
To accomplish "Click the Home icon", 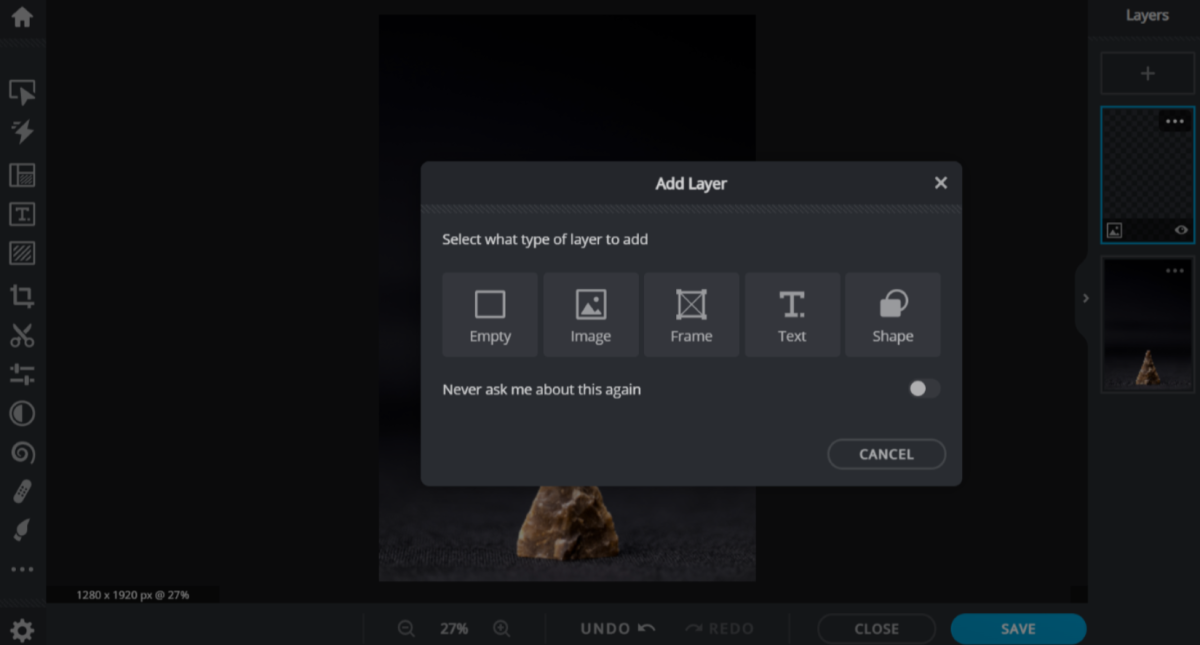I will [x=22, y=18].
